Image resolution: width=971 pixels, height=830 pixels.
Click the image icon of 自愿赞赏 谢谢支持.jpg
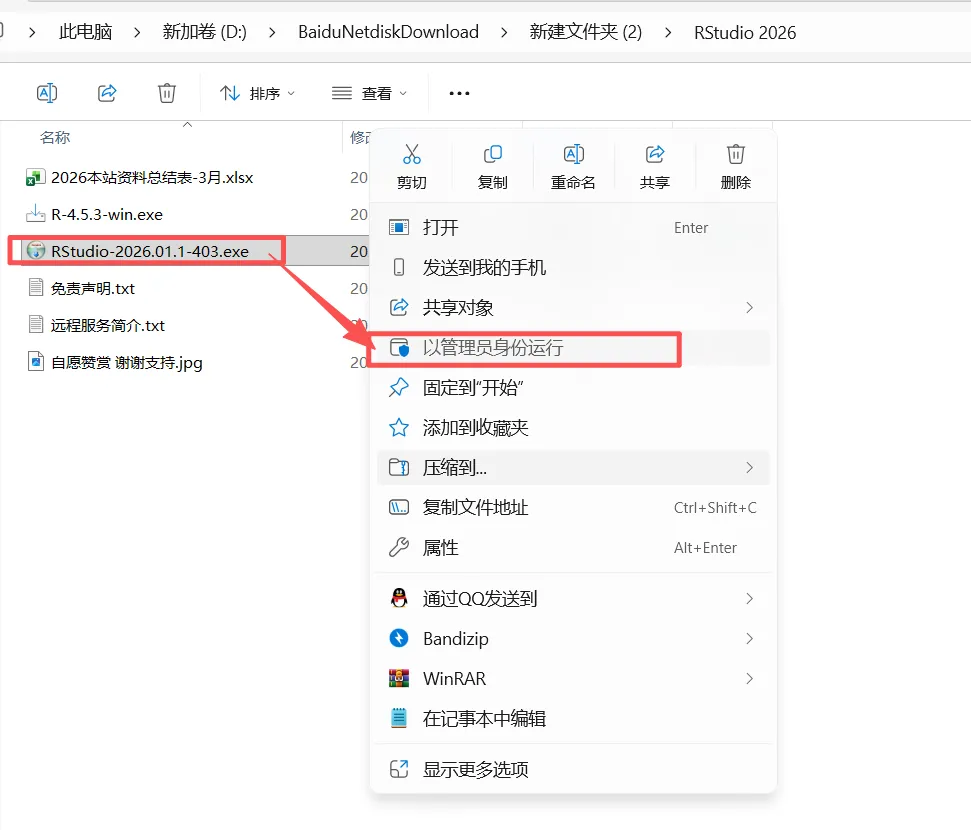point(36,362)
